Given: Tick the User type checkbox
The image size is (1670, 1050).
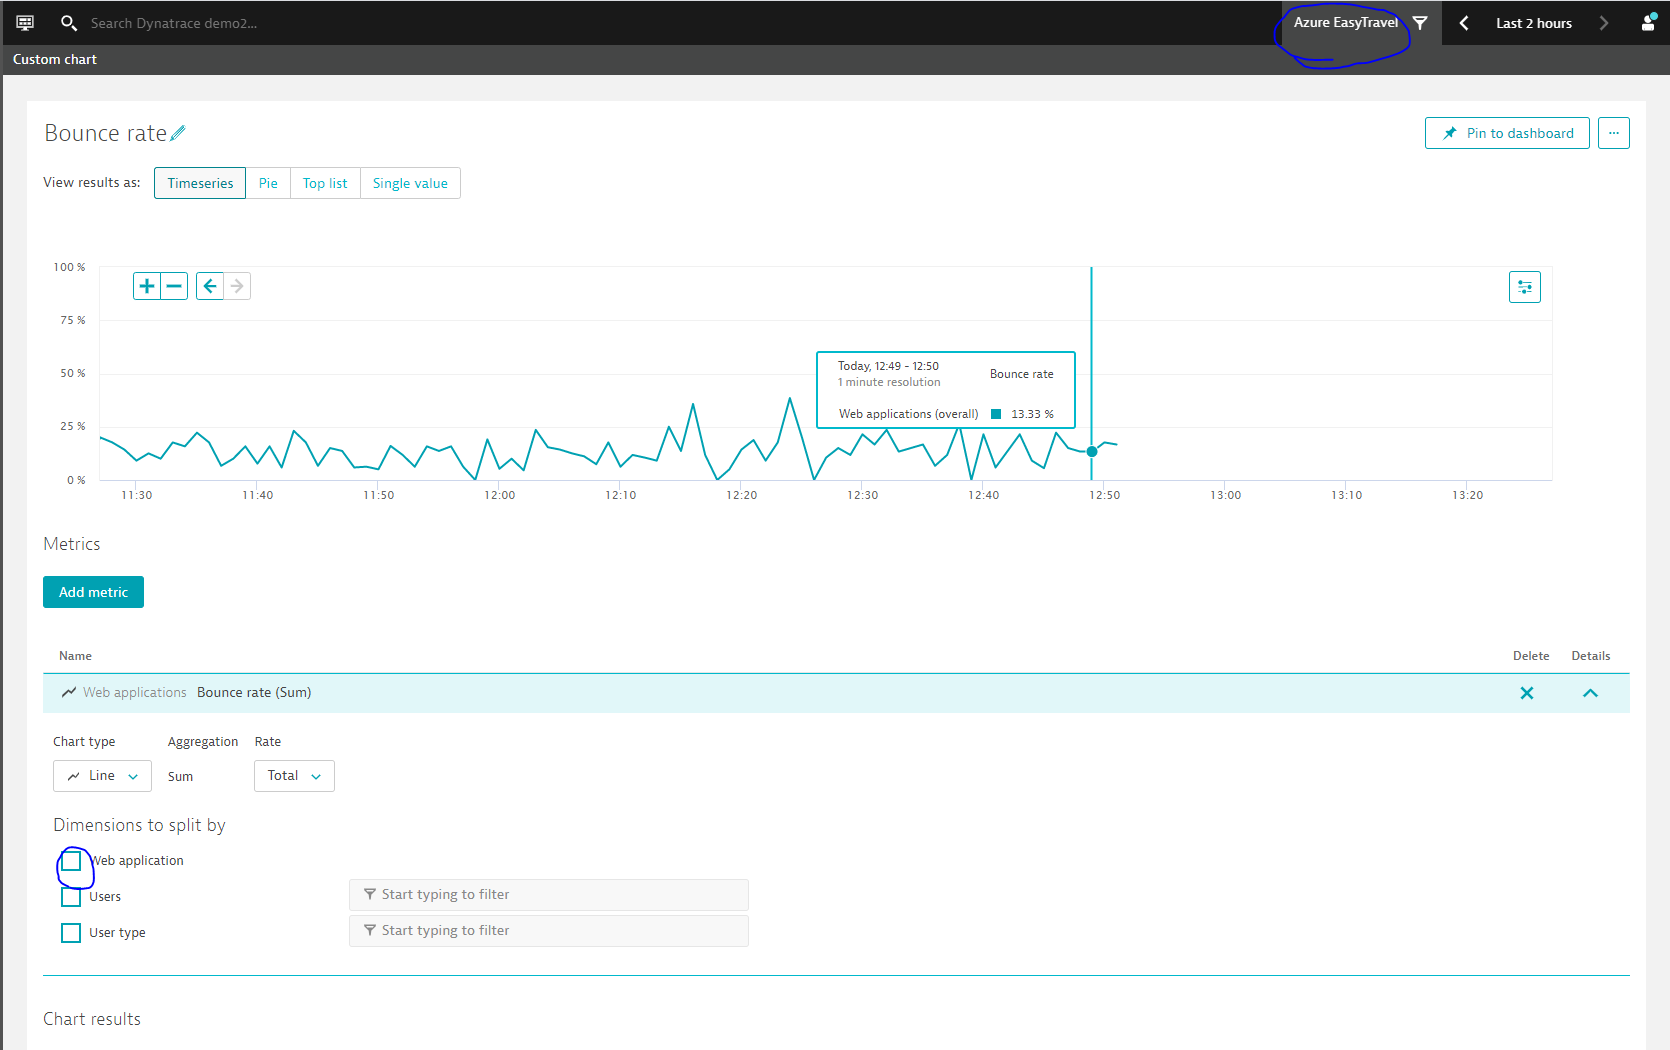Looking at the screenshot, I should (x=71, y=933).
